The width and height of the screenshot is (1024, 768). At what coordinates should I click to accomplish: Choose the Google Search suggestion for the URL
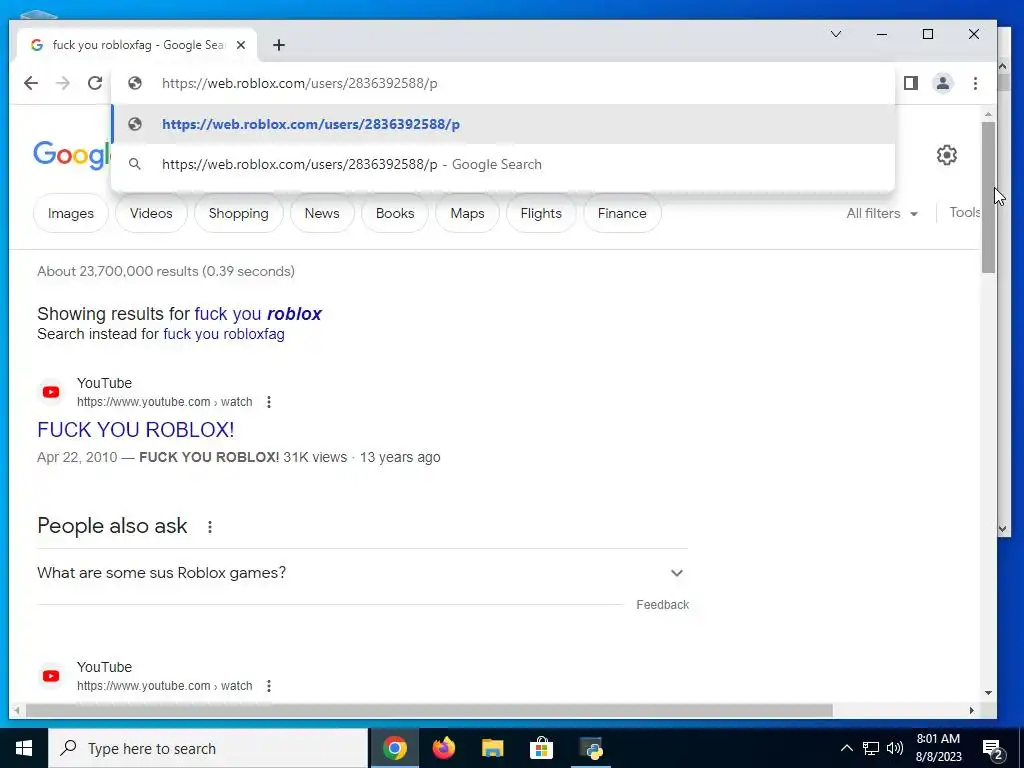click(x=503, y=165)
